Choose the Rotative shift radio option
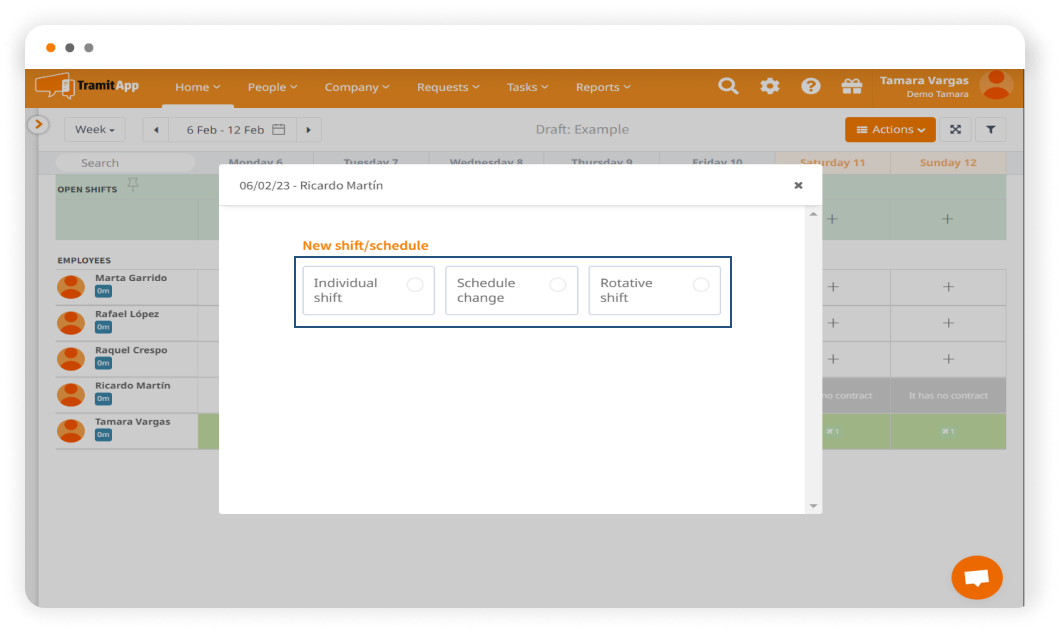This screenshot has width=1061, height=633. point(700,285)
